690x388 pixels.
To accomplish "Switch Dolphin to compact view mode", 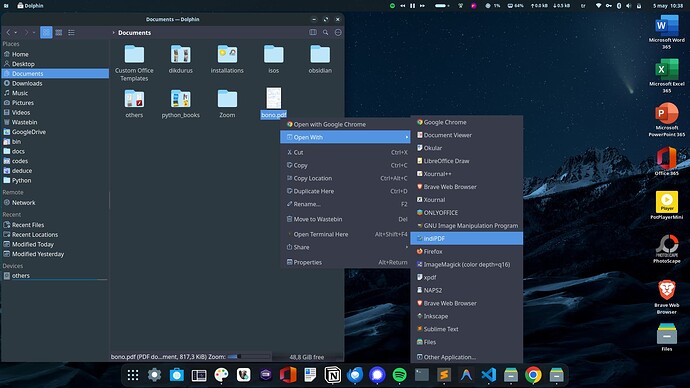I will pos(59,33).
